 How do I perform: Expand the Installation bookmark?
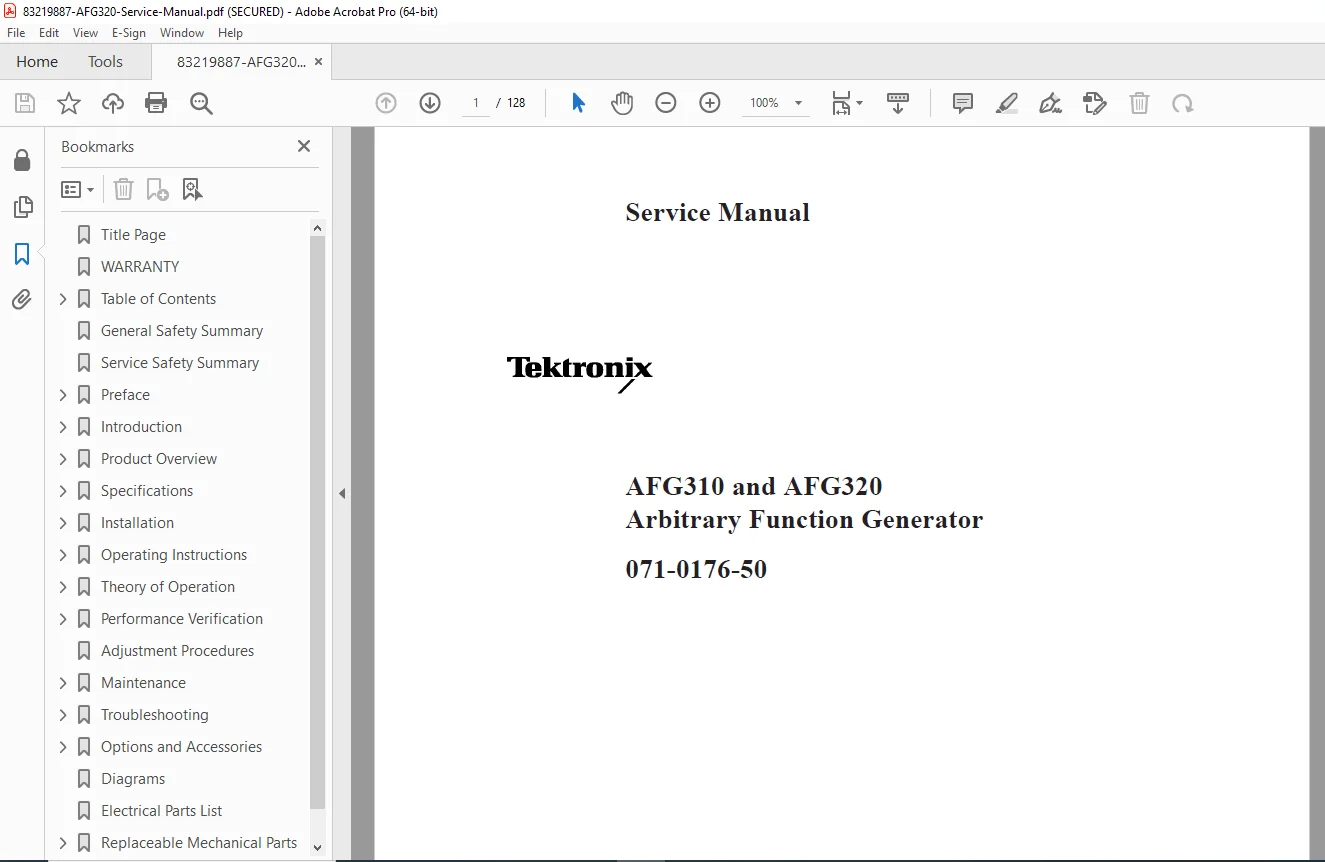tap(63, 523)
